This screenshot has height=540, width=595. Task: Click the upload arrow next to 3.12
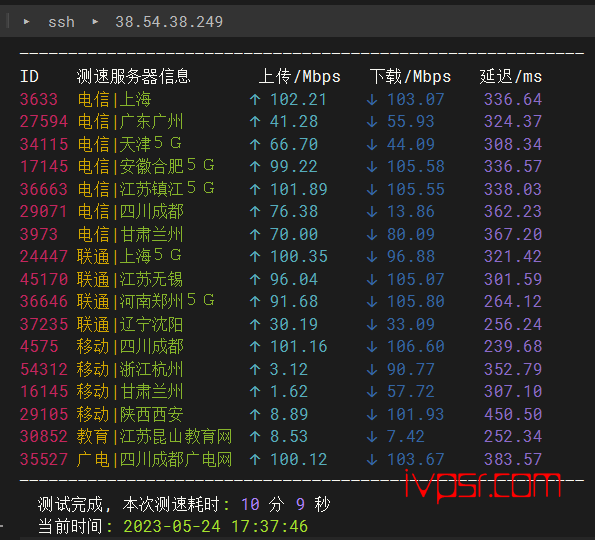(x=255, y=369)
